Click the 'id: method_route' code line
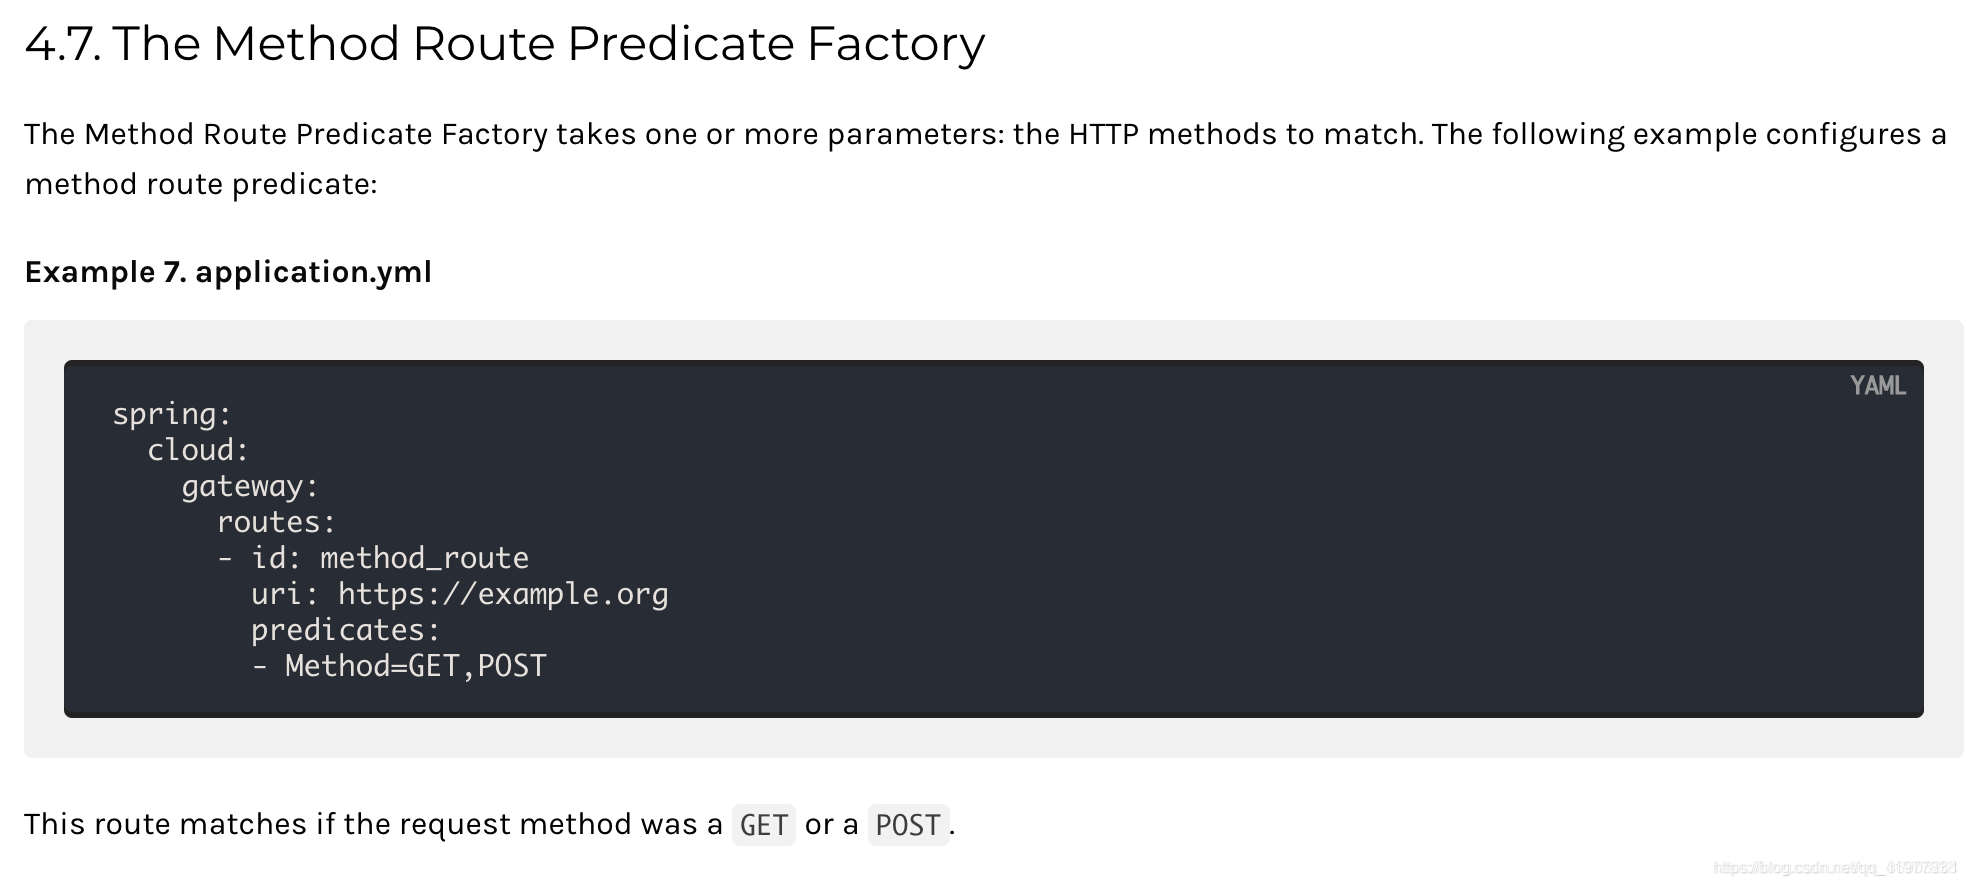Screen dimensions: 1966x886 (x=390, y=558)
